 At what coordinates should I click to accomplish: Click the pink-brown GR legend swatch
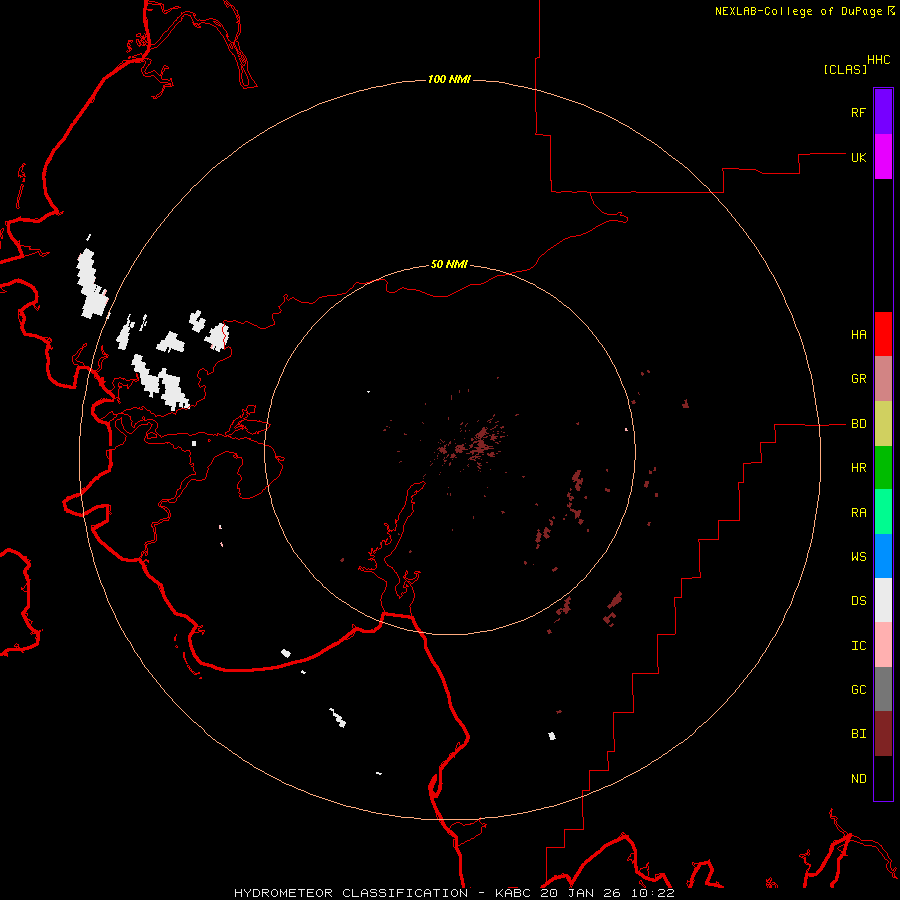pyautogui.click(x=883, y=378)
